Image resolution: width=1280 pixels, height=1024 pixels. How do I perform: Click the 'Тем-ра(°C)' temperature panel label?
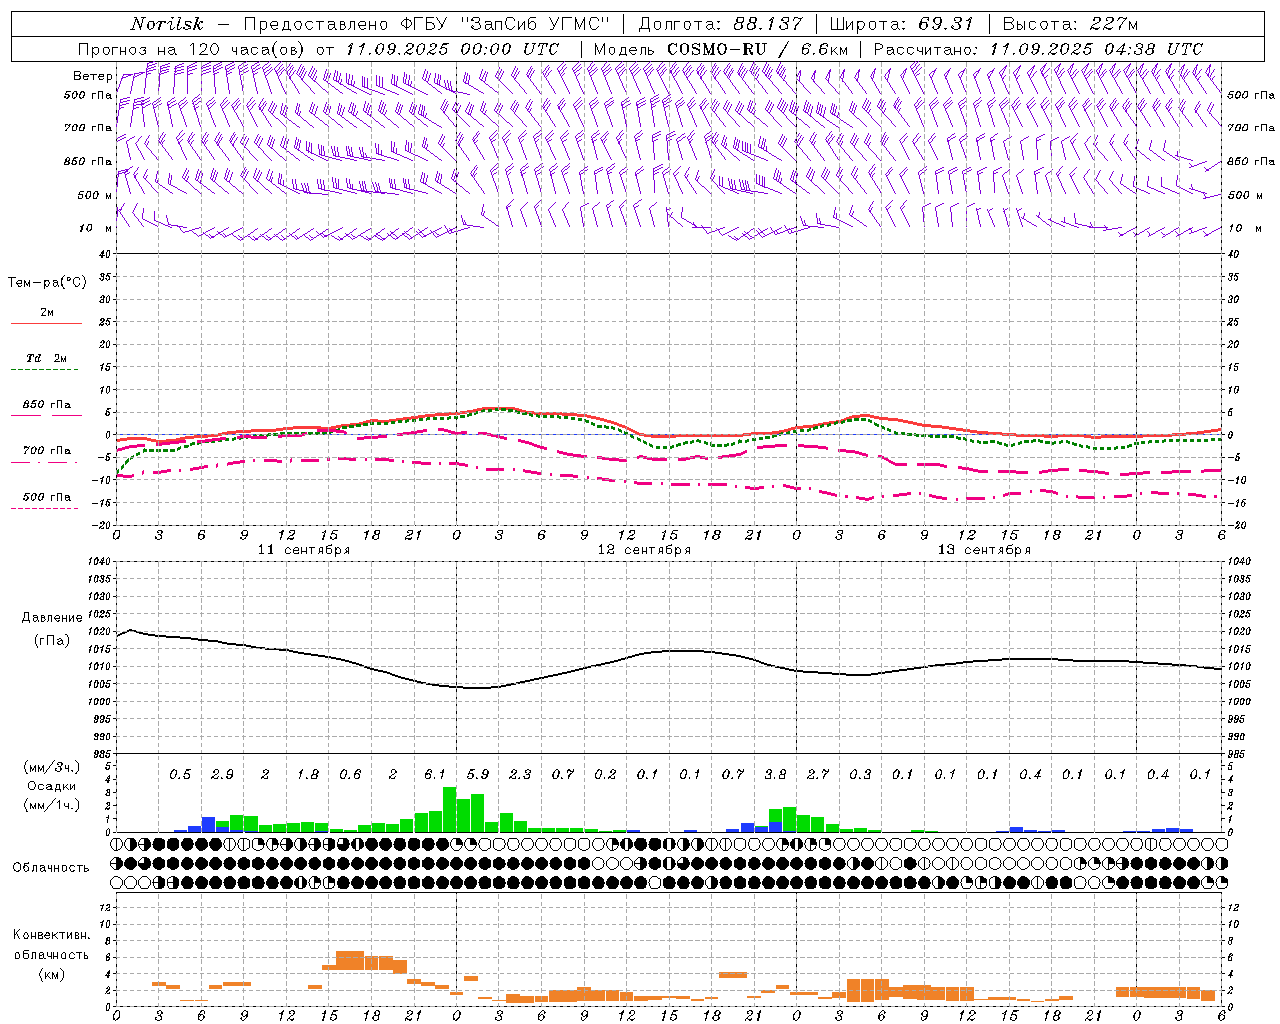[47, 282]
